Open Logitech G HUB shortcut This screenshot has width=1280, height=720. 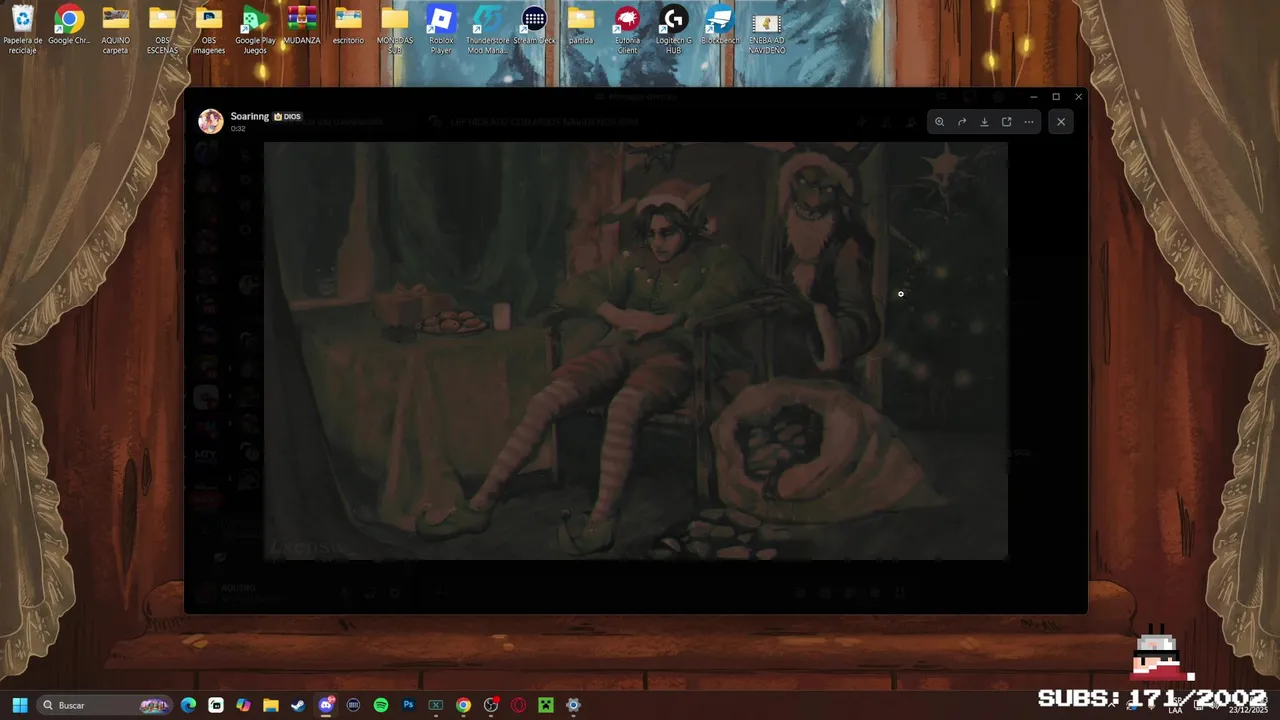click(674, 30)
